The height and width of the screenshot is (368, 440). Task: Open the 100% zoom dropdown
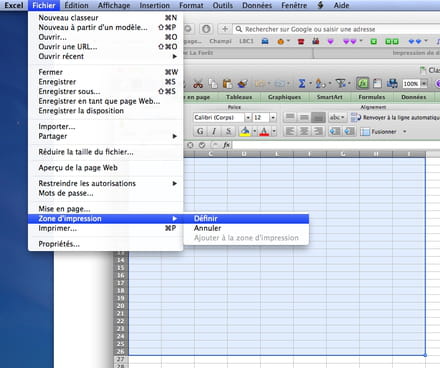click(x=424, y=84)
